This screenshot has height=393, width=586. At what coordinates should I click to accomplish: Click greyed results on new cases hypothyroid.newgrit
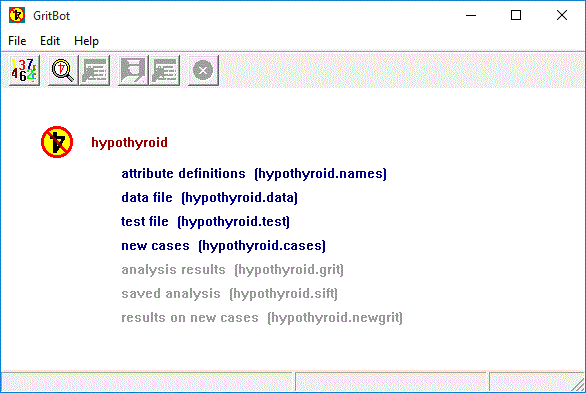[262, 318]
